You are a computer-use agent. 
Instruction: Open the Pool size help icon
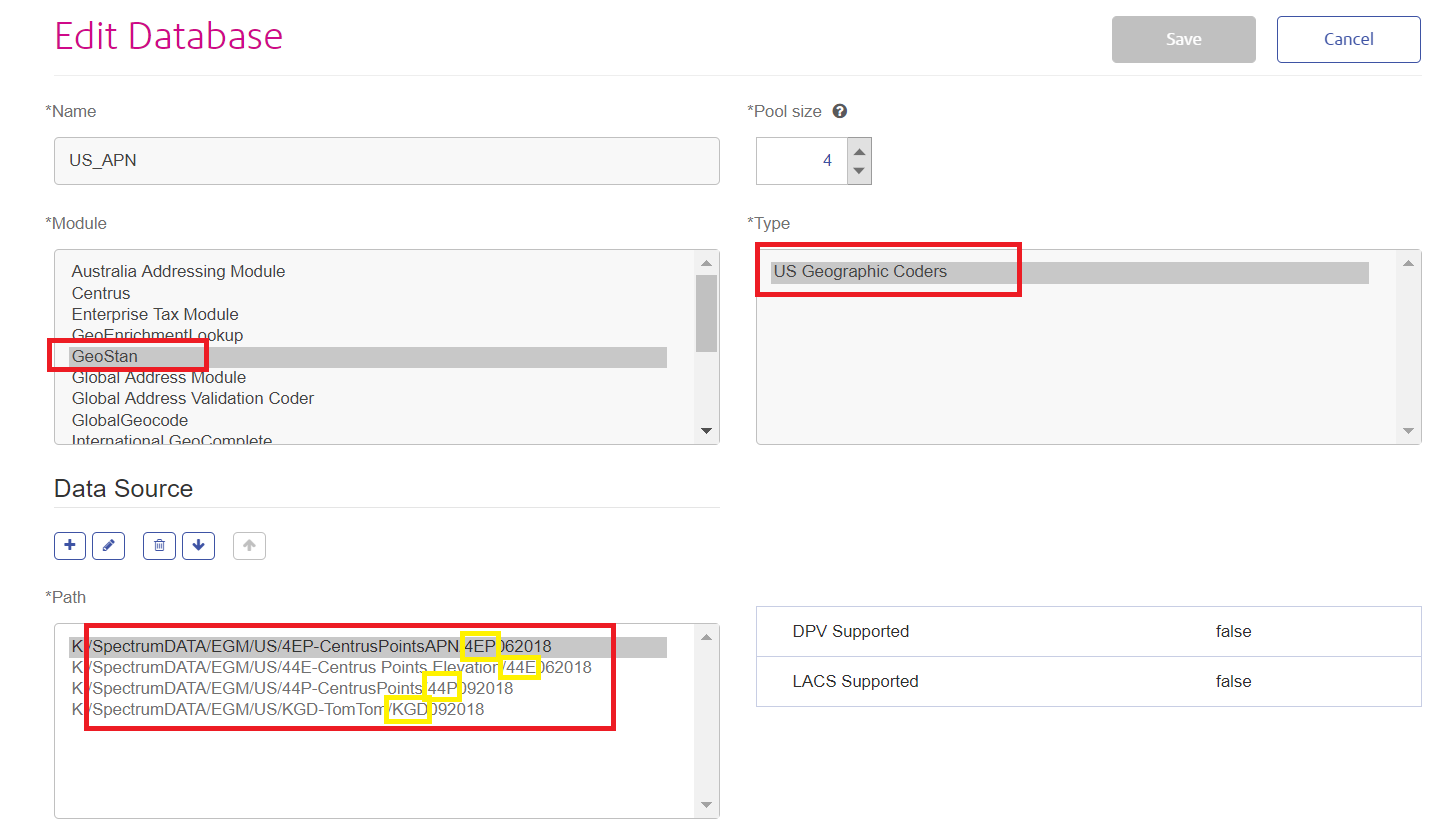(839, 110)
